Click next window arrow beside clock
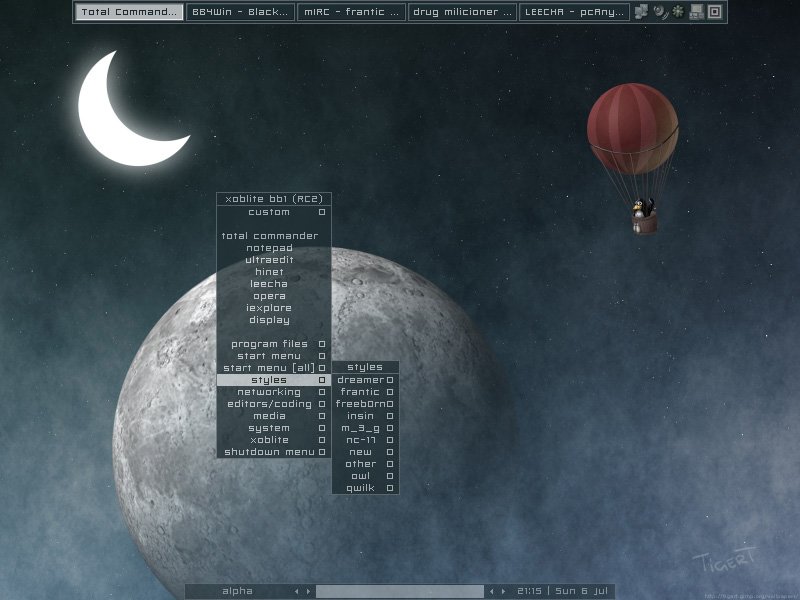800x600 pixels. (x=504, y=591)
